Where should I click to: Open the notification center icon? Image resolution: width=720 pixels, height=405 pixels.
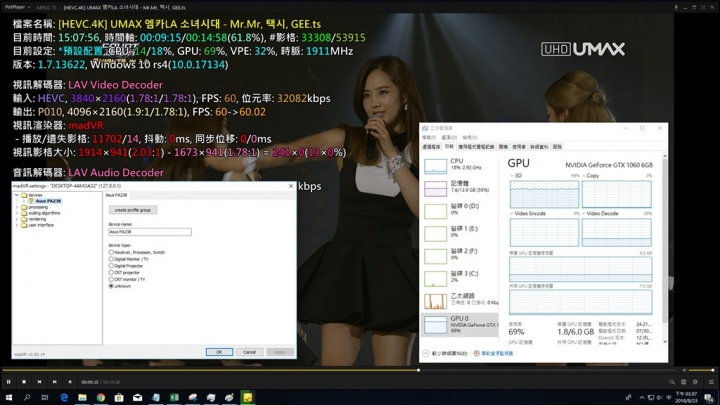pyautogui.click(x=709, y=398)
